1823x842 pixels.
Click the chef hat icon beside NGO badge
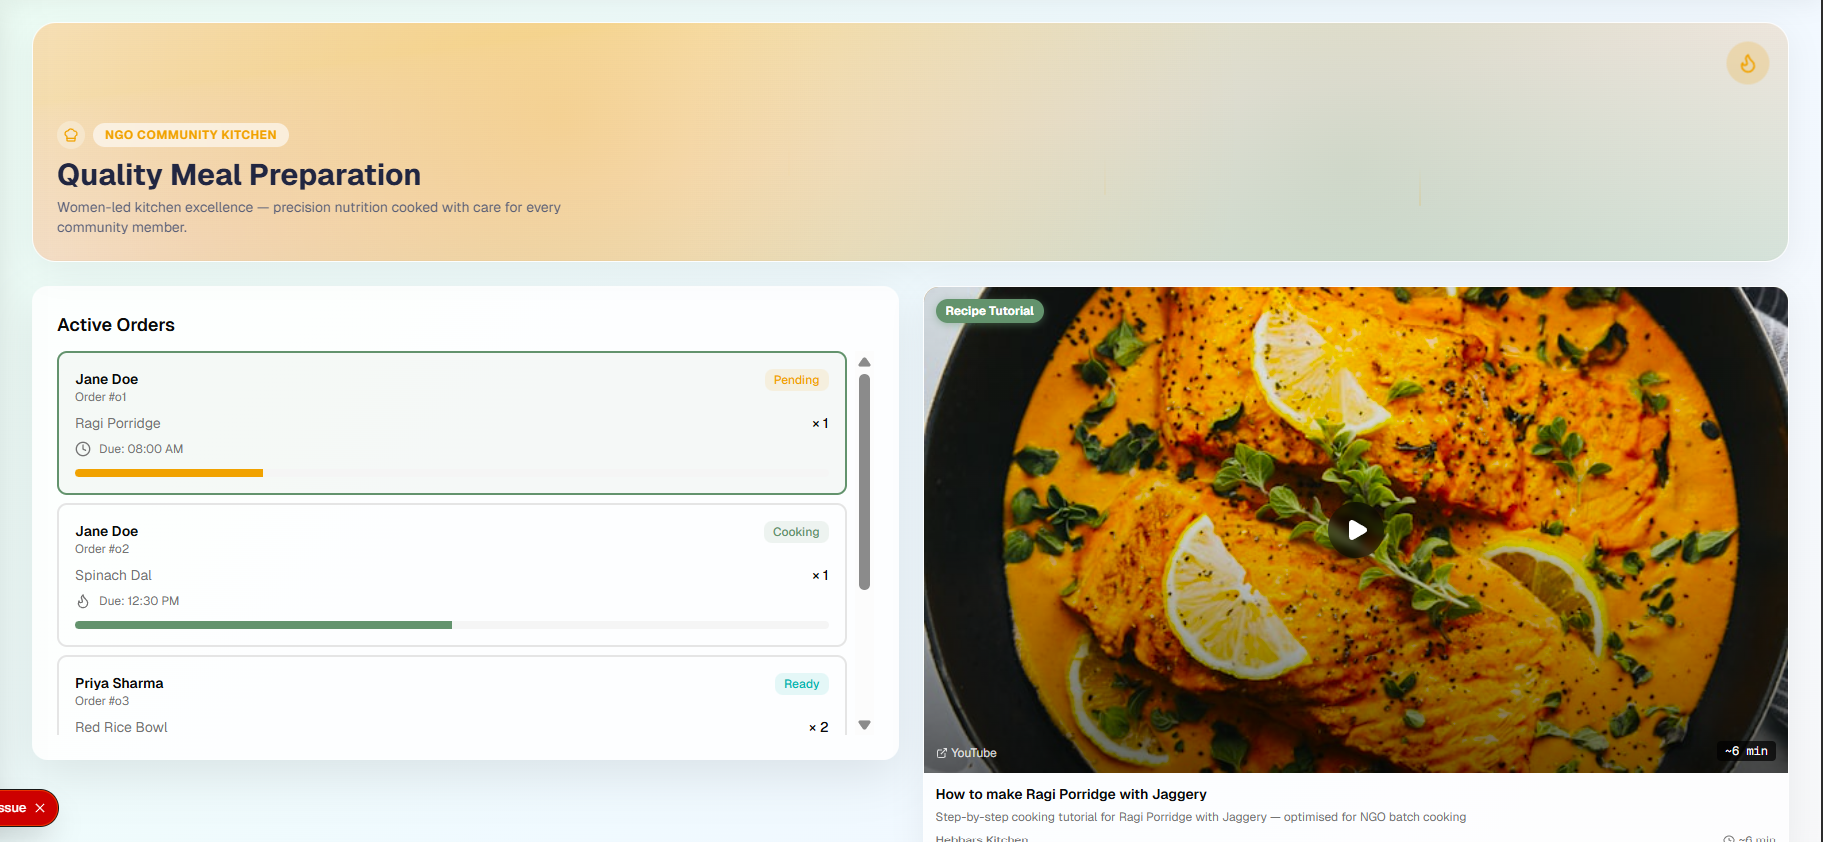coord(71,135)
